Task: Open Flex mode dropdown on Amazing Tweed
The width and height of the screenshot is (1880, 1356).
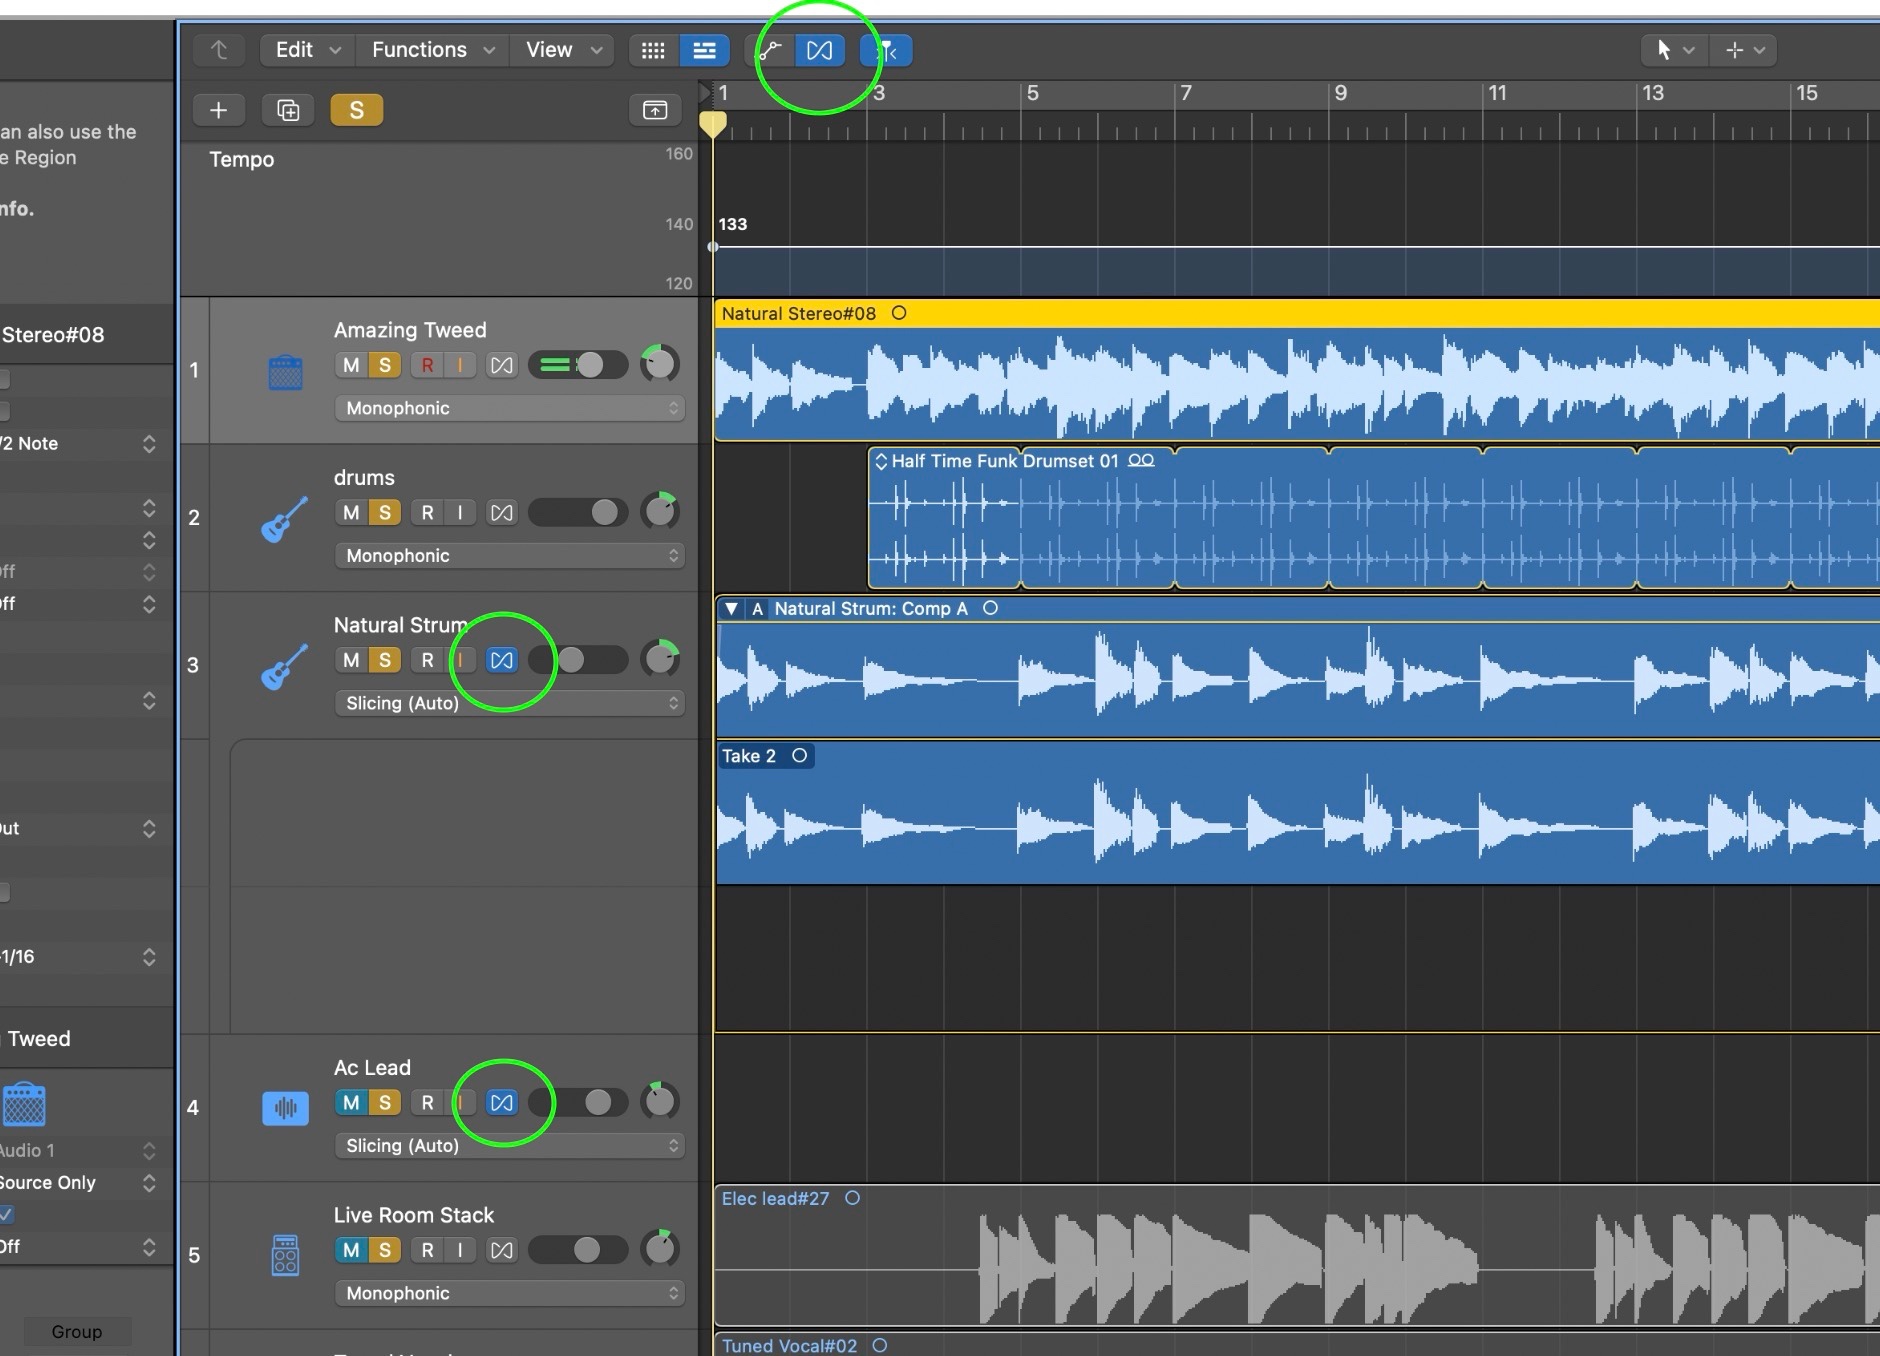Action: coord(509,408)
